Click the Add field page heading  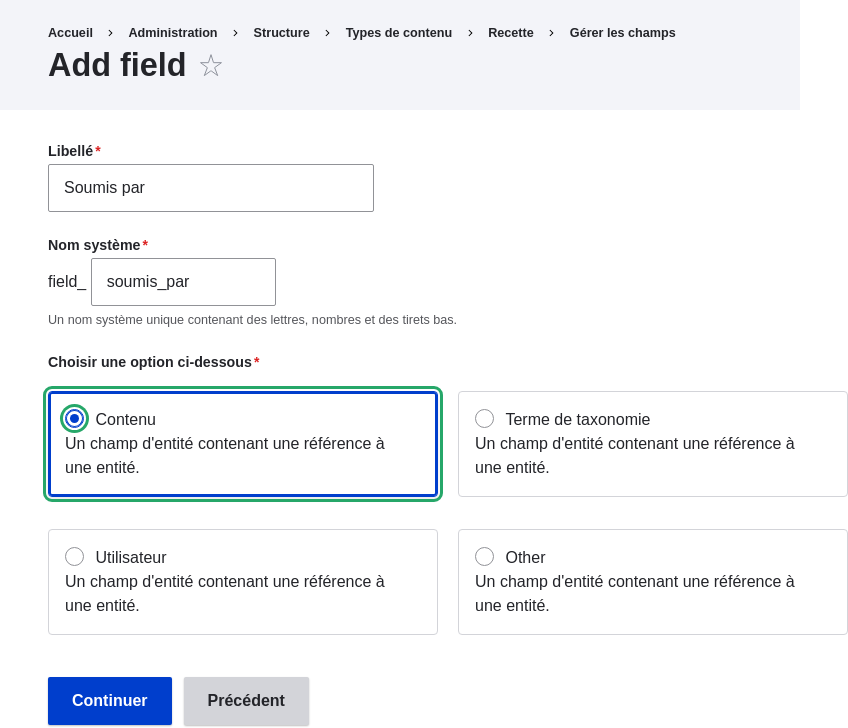117,65
